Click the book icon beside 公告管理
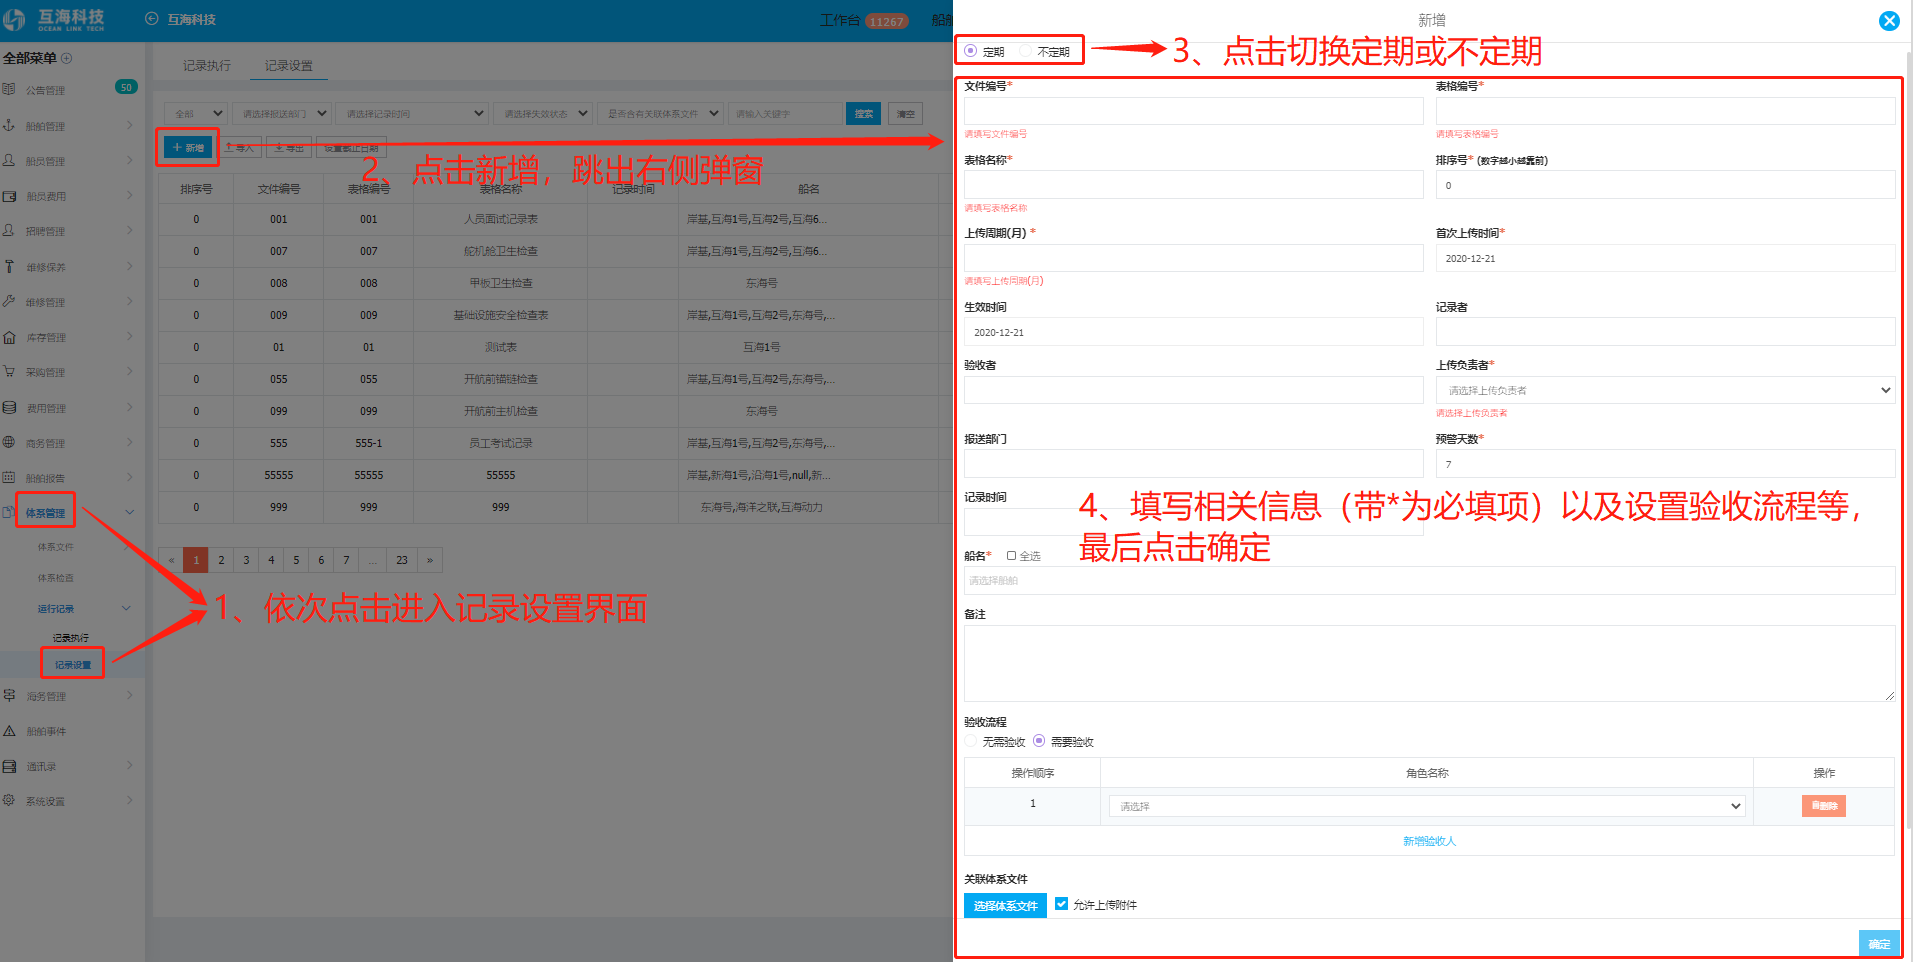Viewport: 1913px width, 962px height. click(x=9, y=89)
